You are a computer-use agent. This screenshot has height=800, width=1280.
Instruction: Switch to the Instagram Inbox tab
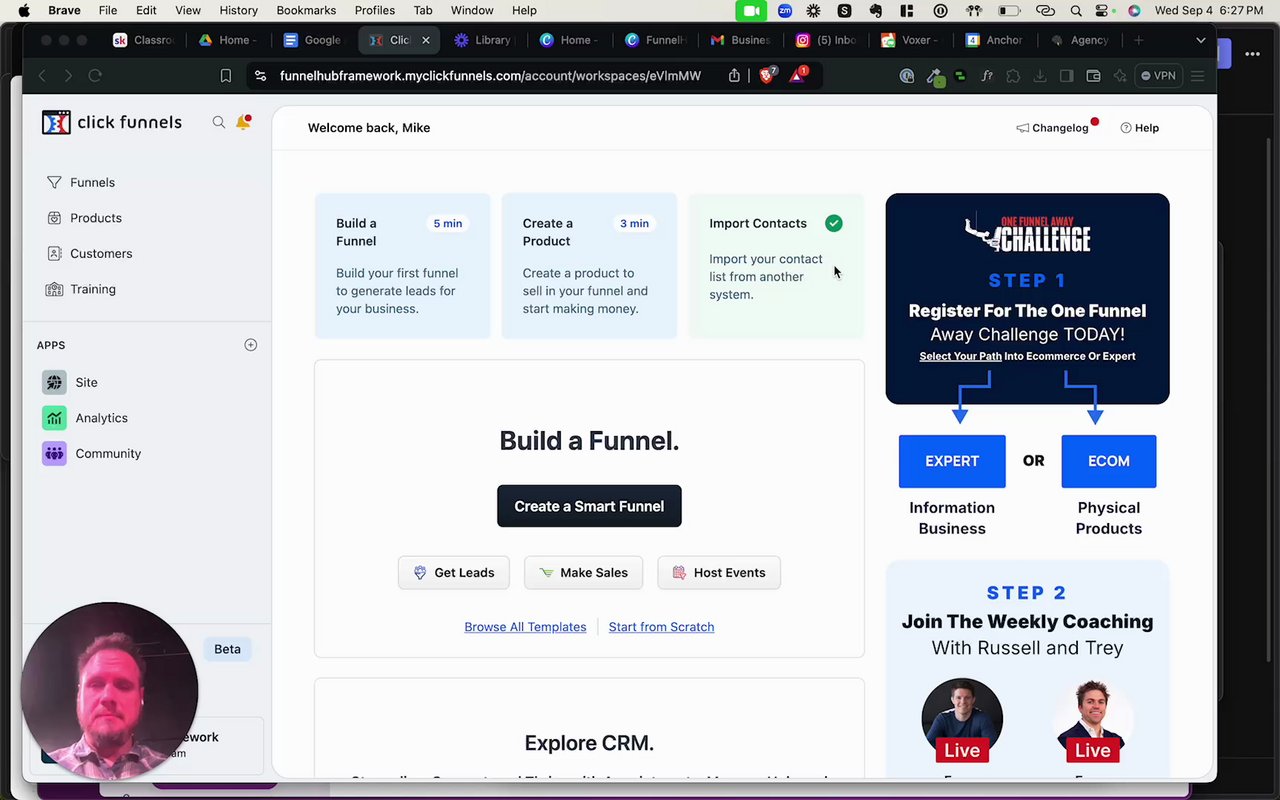point(826,40)
